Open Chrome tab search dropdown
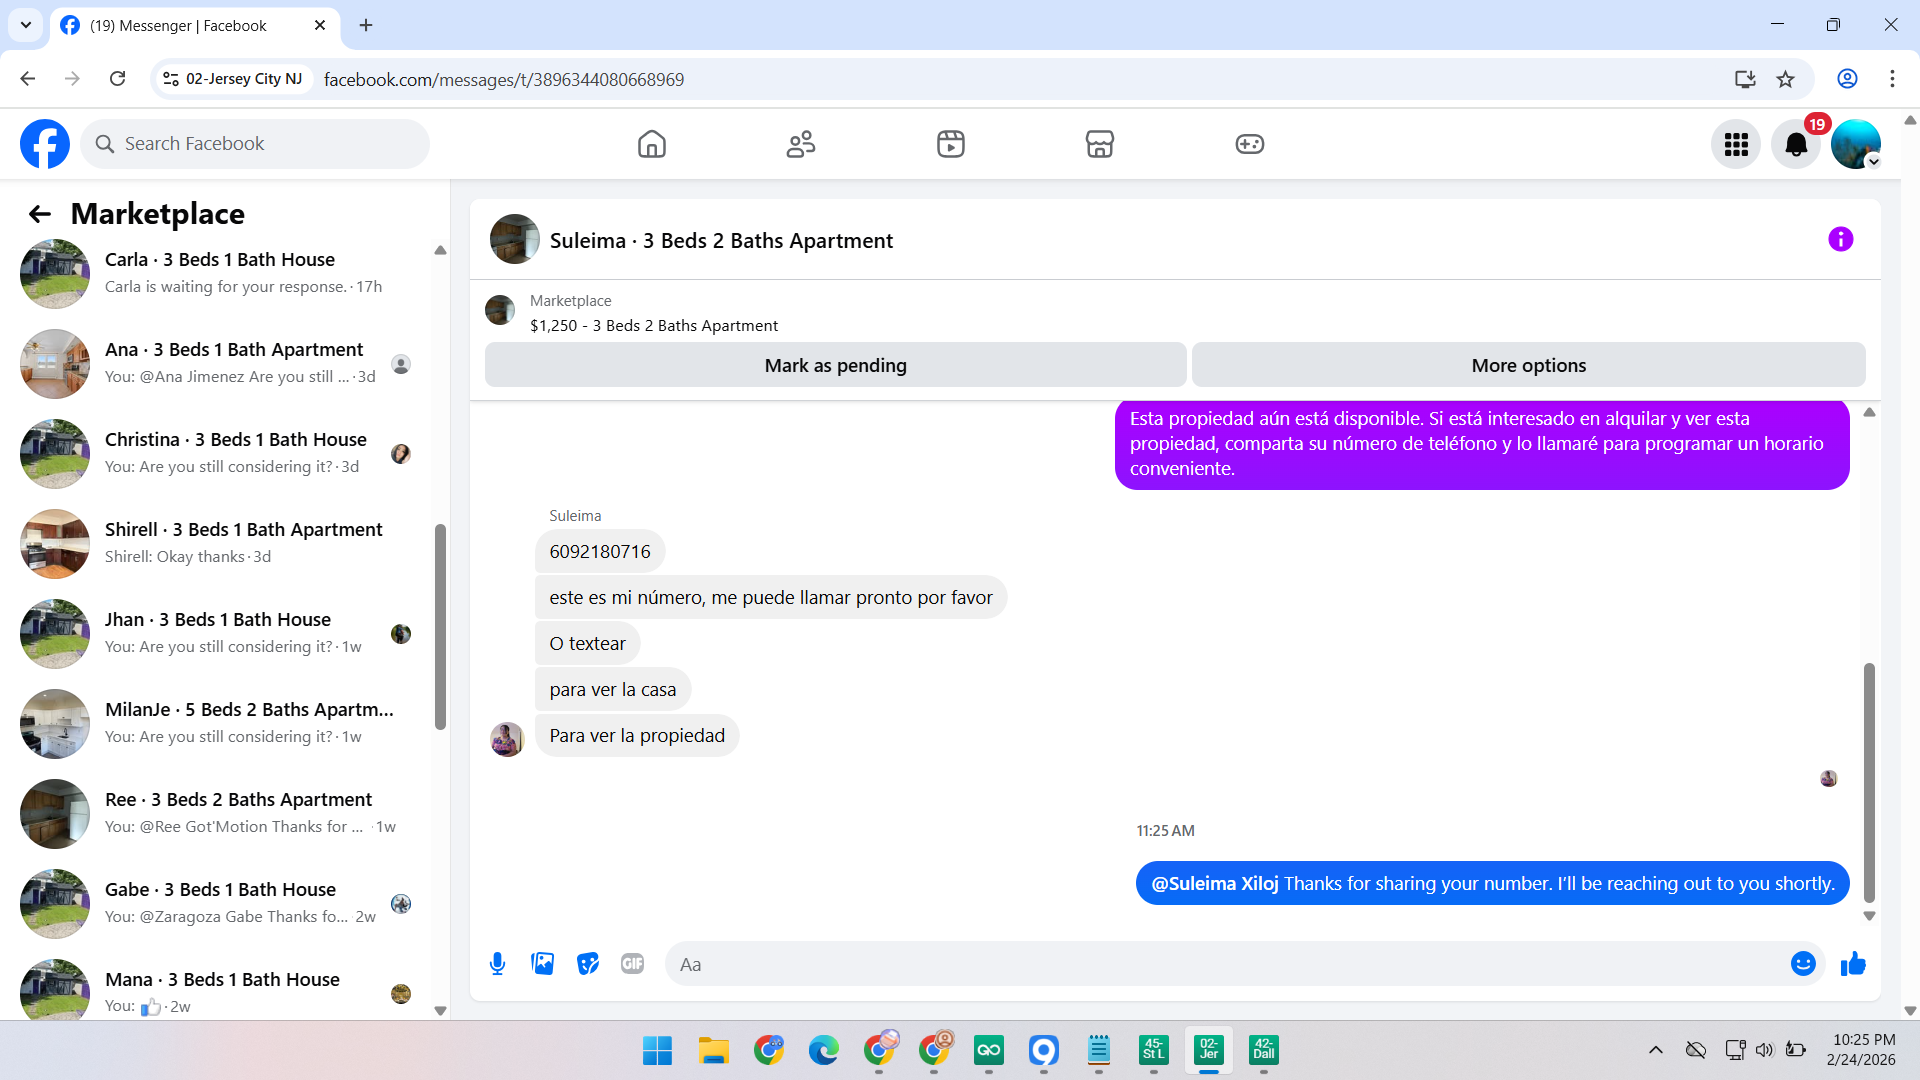This screenshot has width=1920, height=1080. tap(26, 25)
